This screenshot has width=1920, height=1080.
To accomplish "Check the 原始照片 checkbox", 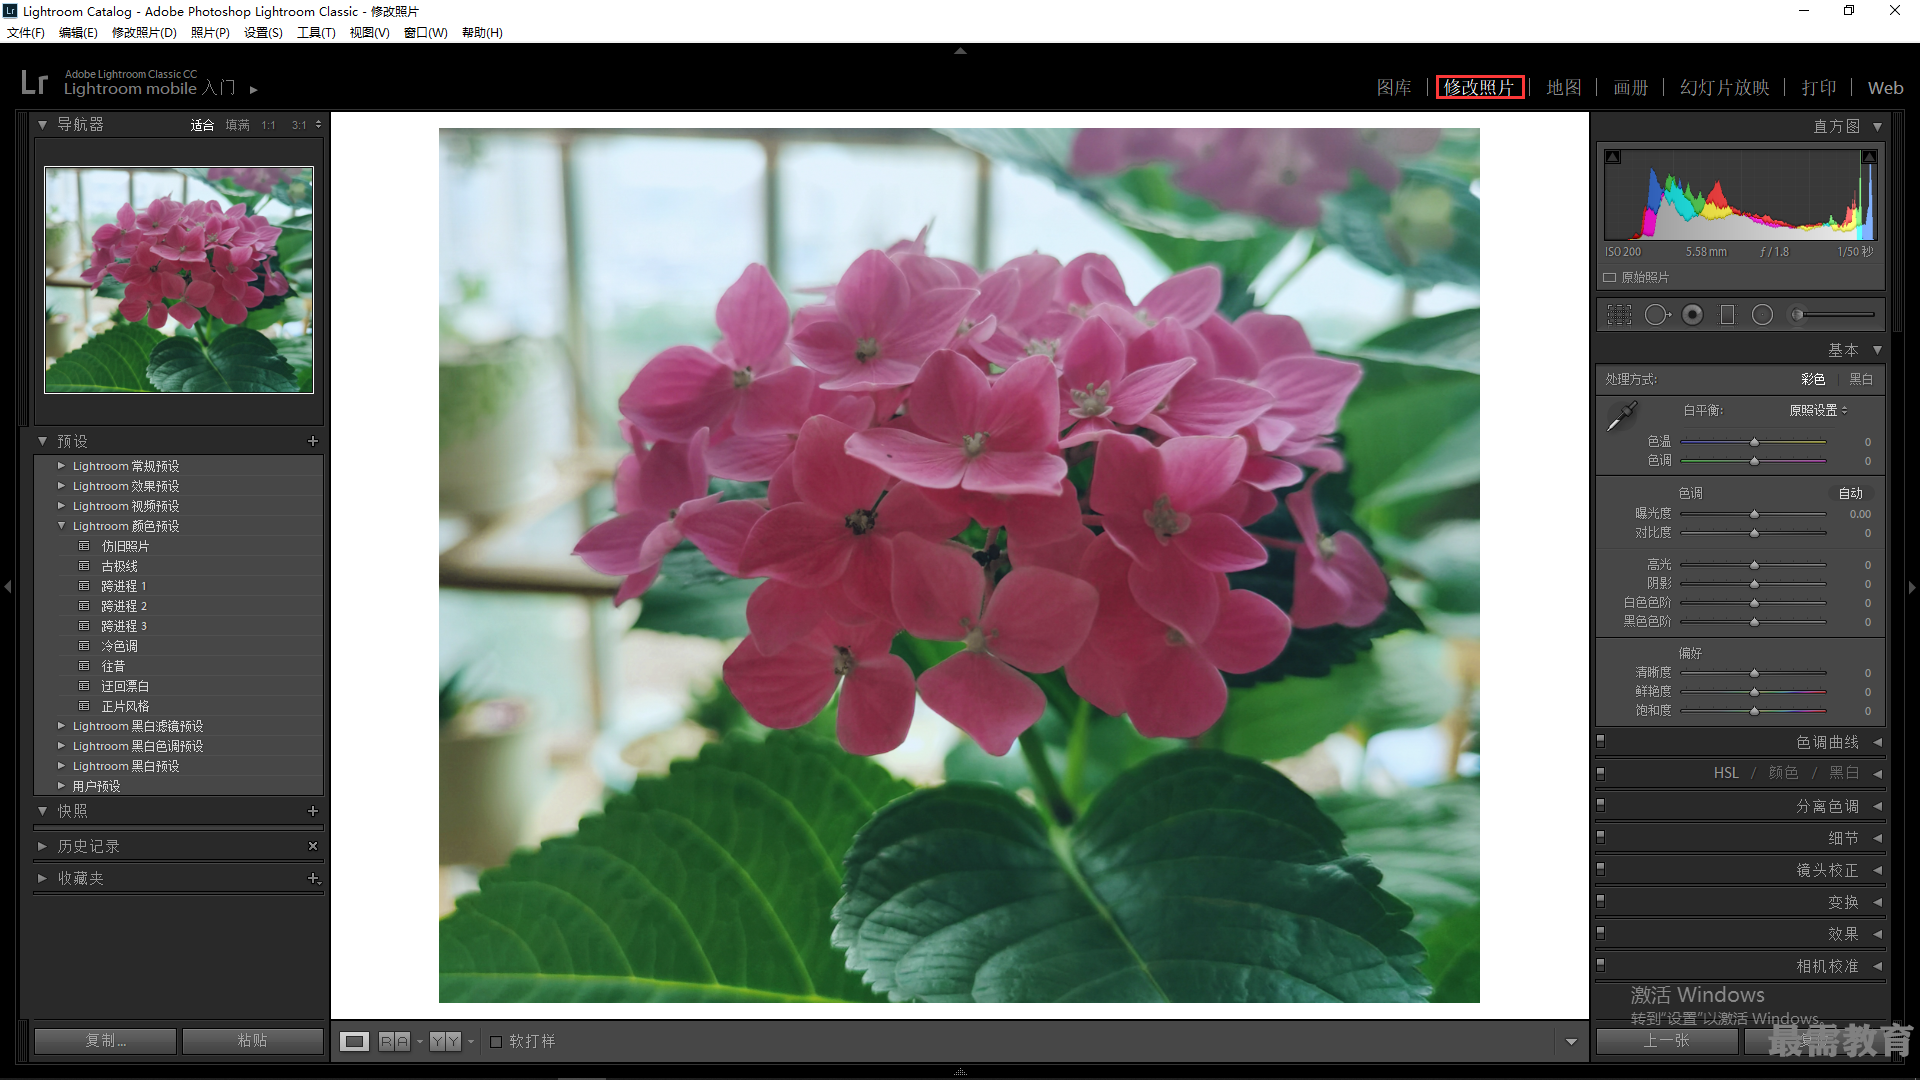I will click(x=1610, y=278).
